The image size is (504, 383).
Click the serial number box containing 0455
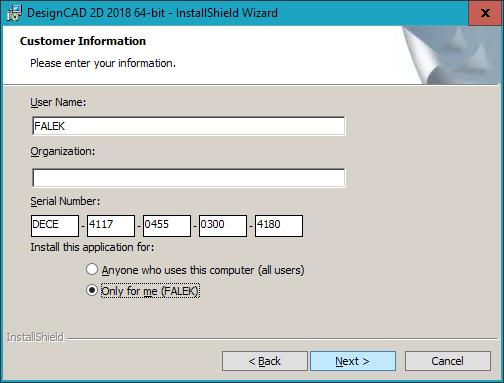click(167, 226)
